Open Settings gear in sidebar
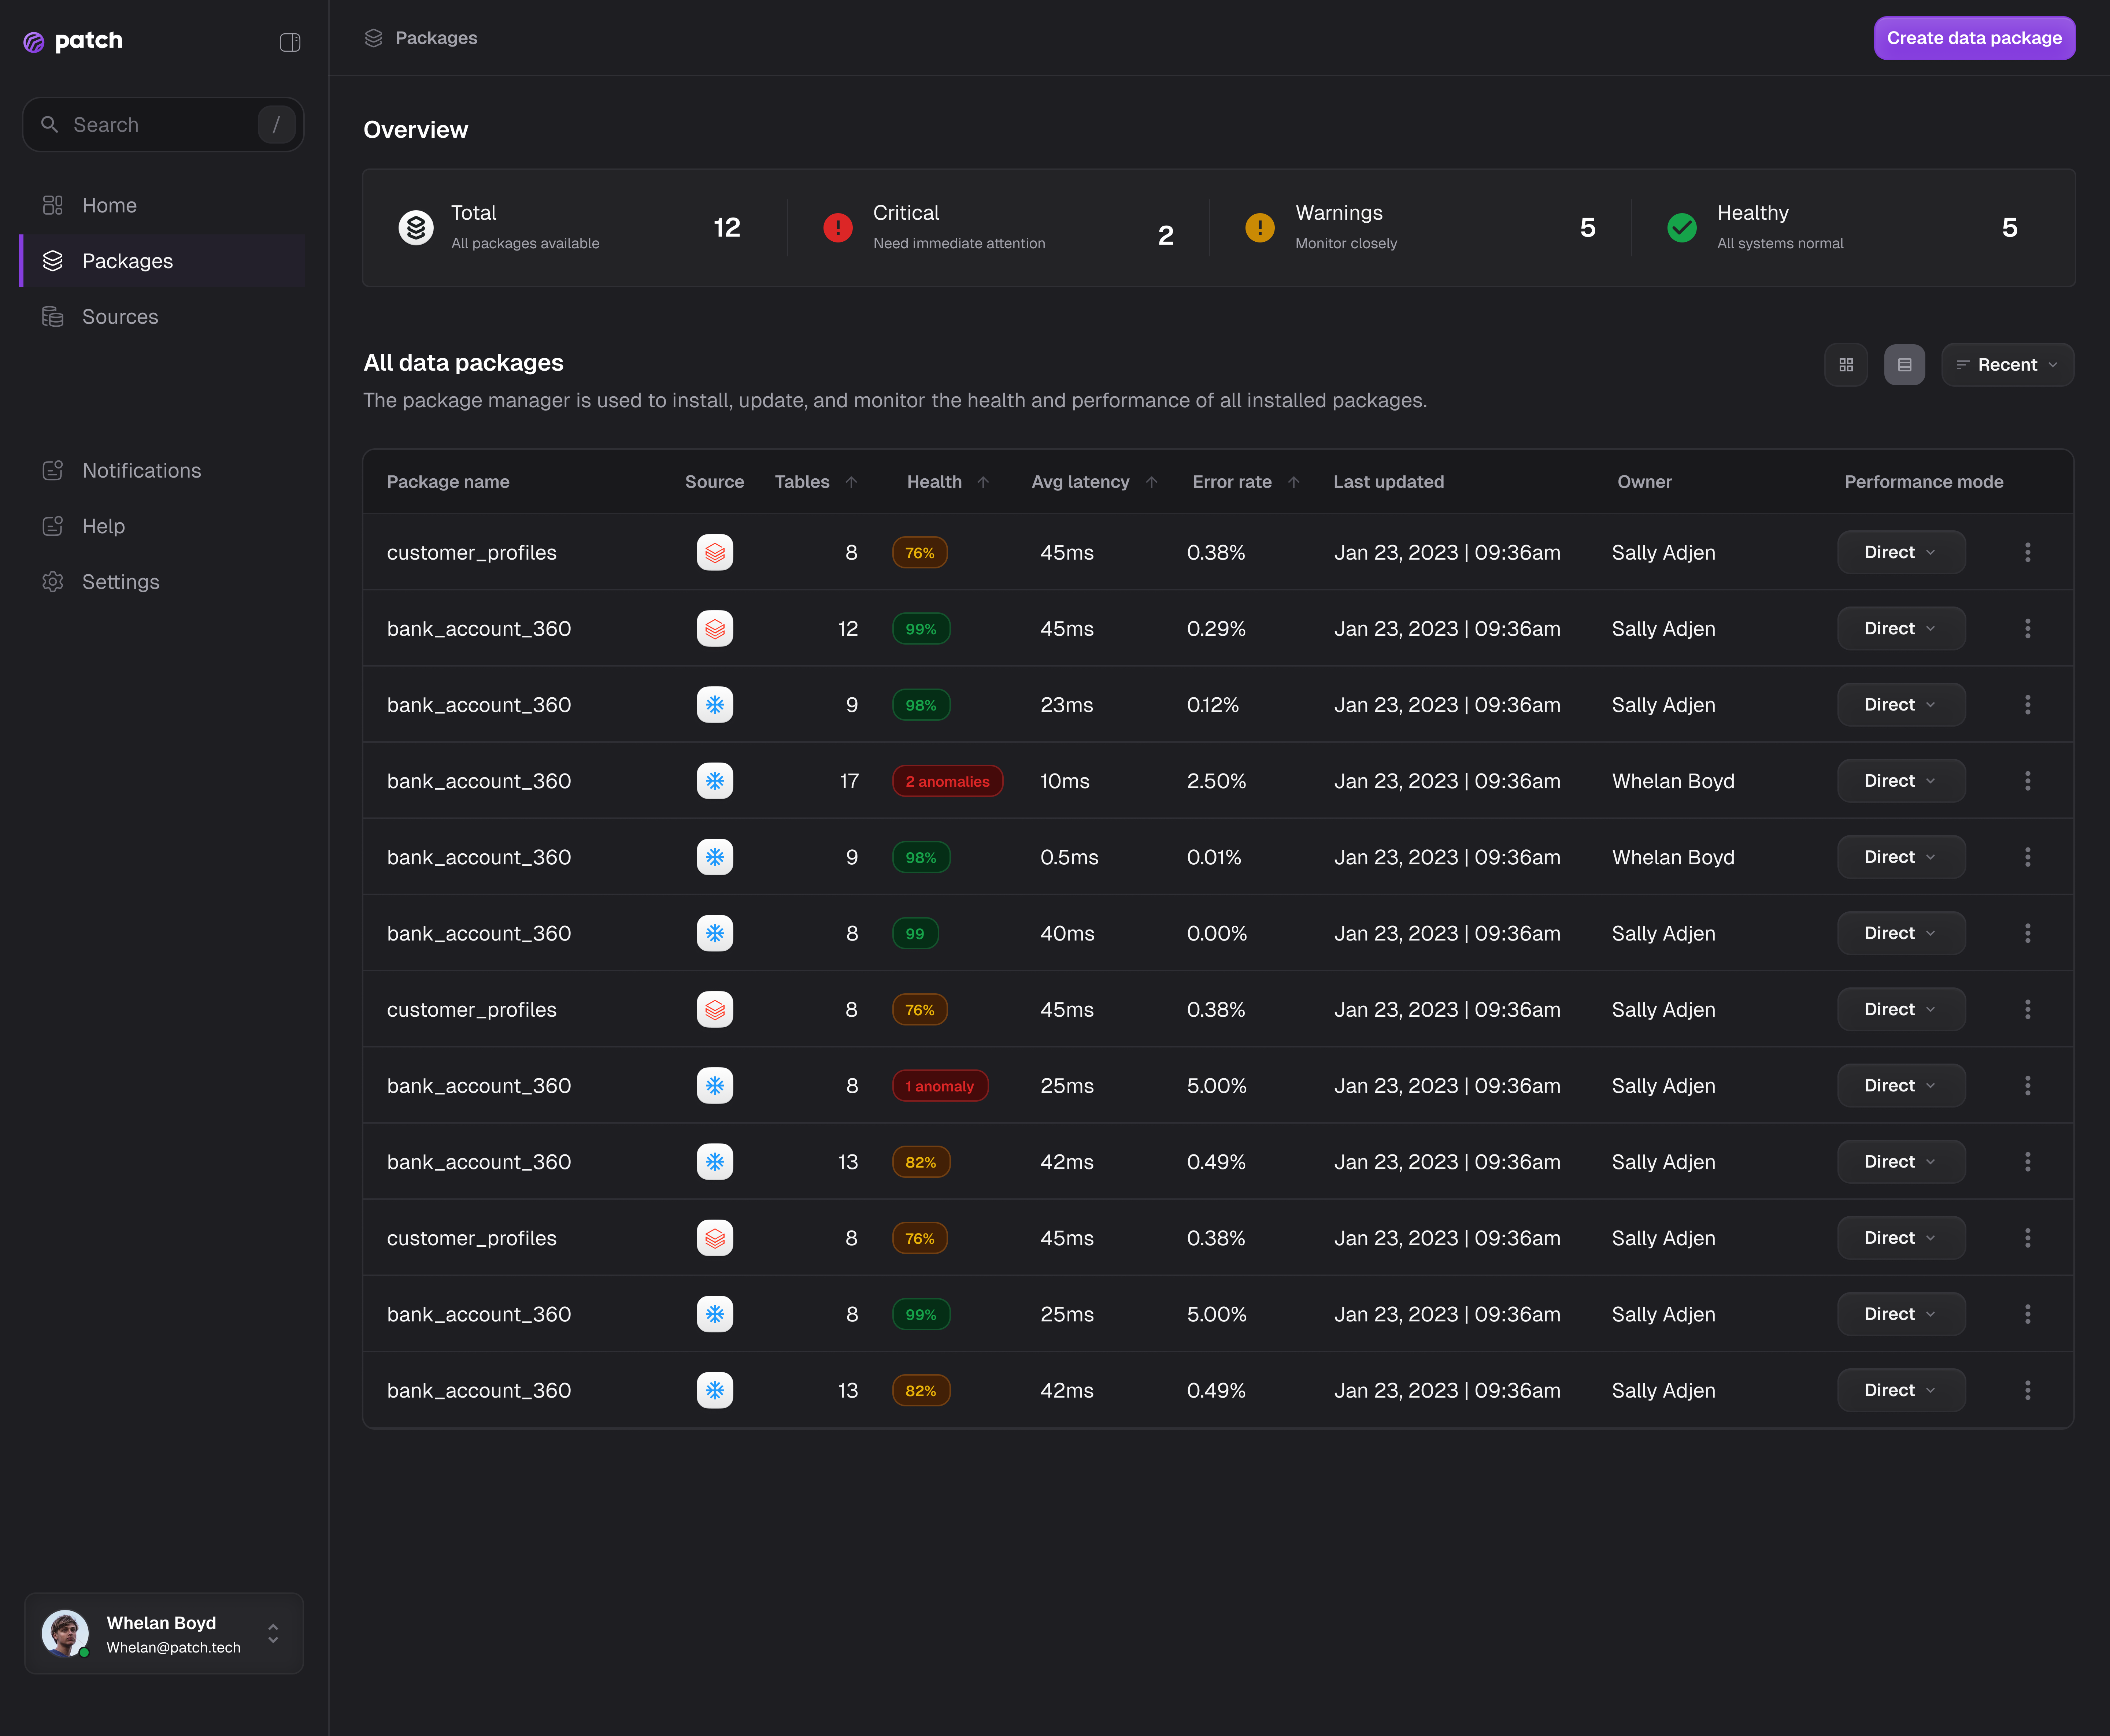 (x=53, y=582)
